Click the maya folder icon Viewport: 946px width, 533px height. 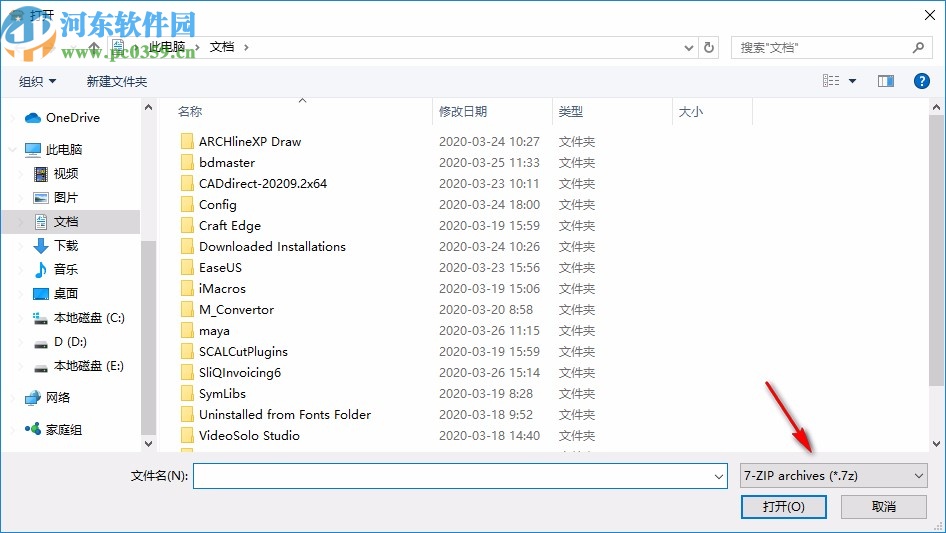(x=187, y=330)
